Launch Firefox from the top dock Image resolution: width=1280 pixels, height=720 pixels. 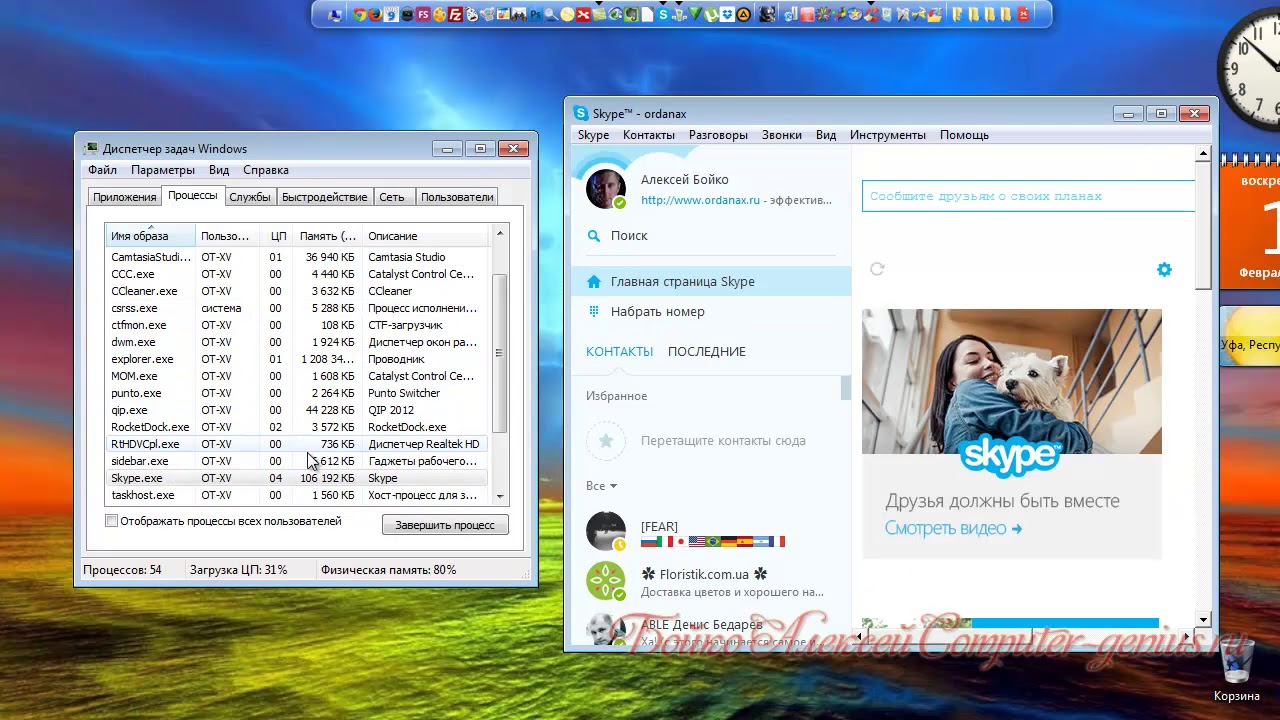click(375, 14)
